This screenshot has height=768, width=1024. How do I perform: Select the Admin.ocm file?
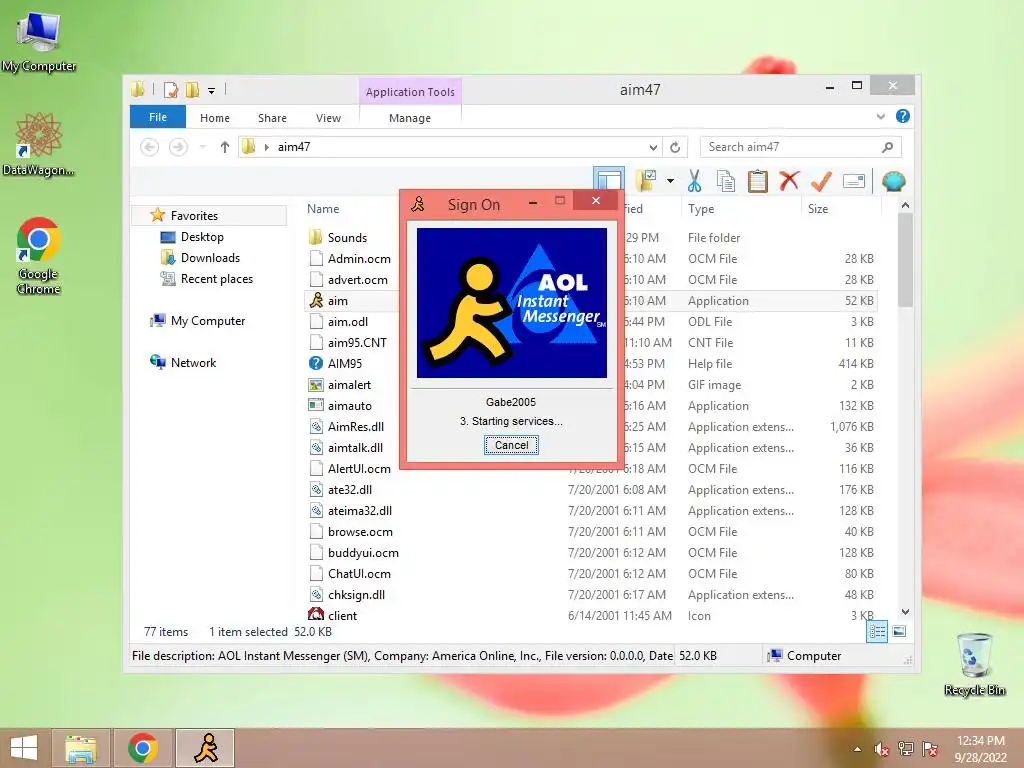pyautogui.click(x=359, y=259)
